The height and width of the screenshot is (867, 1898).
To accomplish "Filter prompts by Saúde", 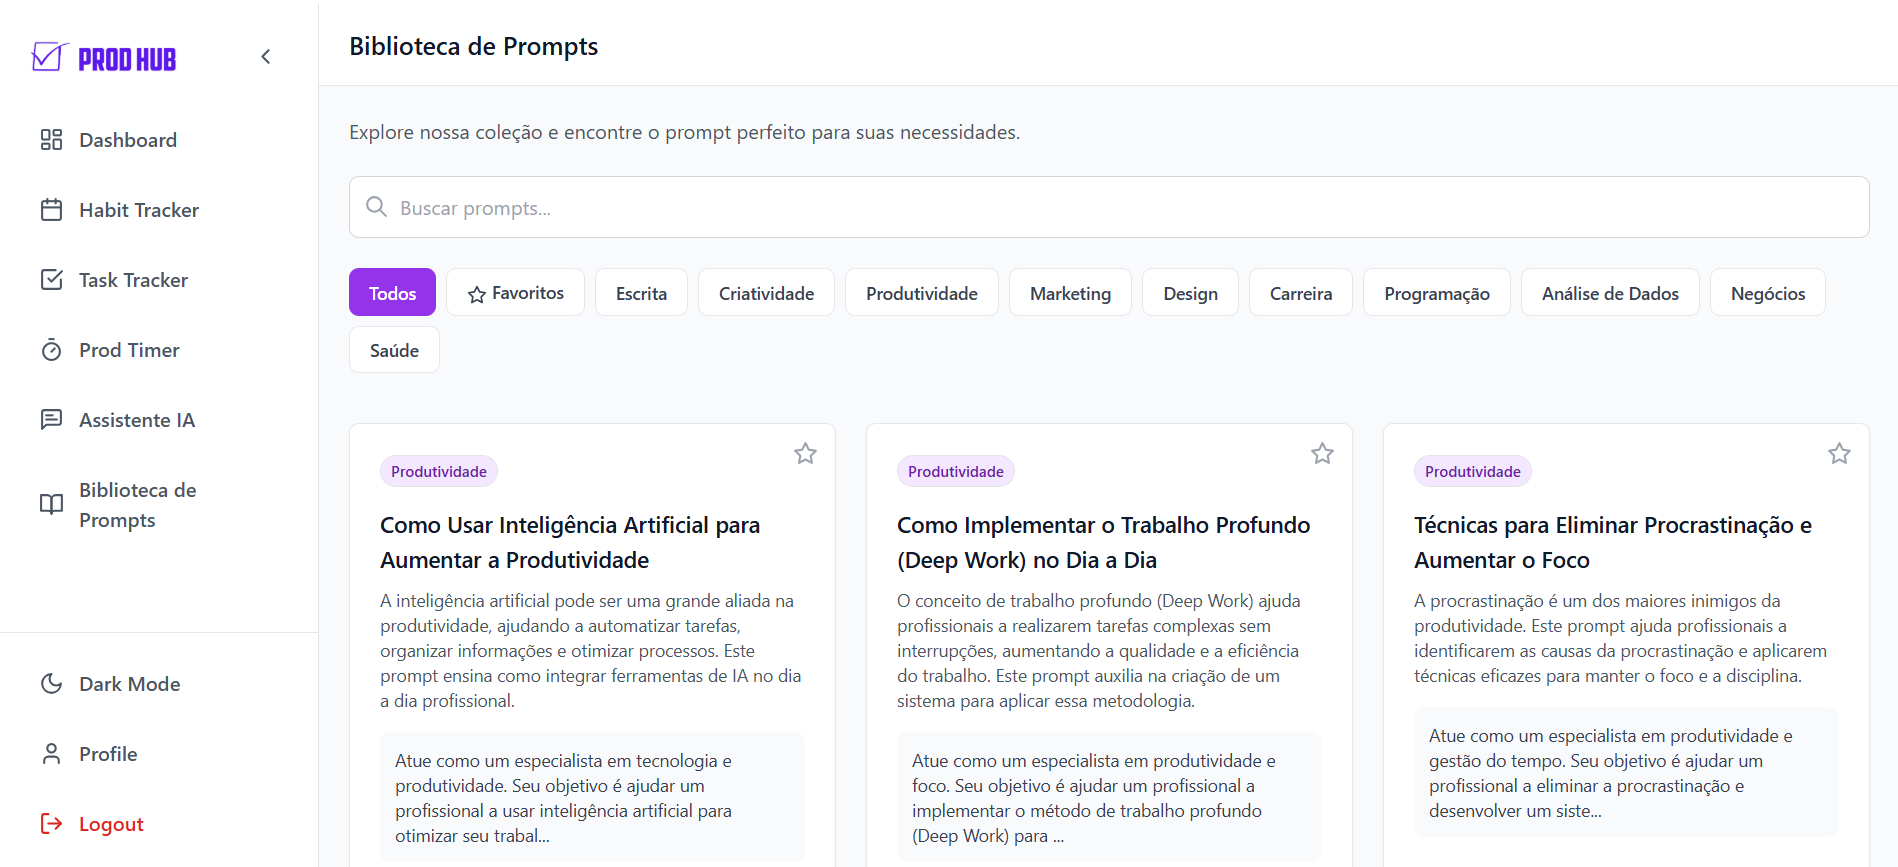I will pyautogui.click(x=394, y=350).
